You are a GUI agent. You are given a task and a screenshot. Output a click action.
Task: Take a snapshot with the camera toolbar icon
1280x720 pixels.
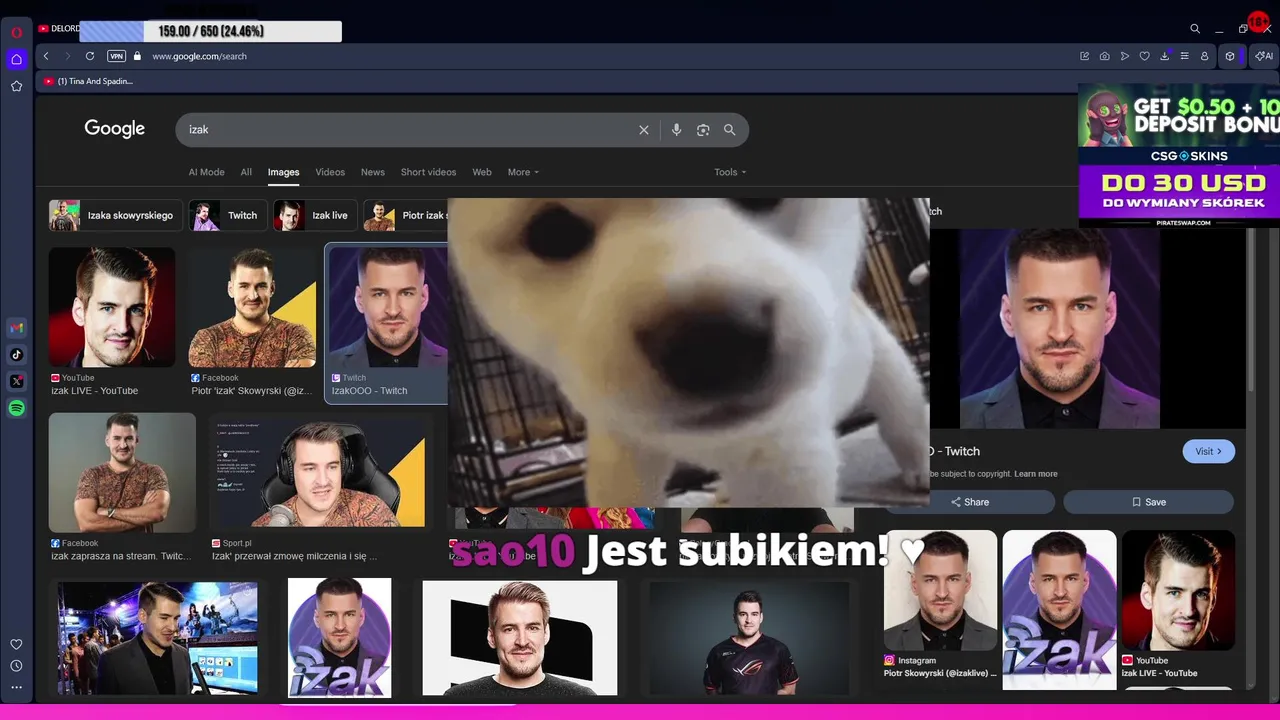point(1104,56)
